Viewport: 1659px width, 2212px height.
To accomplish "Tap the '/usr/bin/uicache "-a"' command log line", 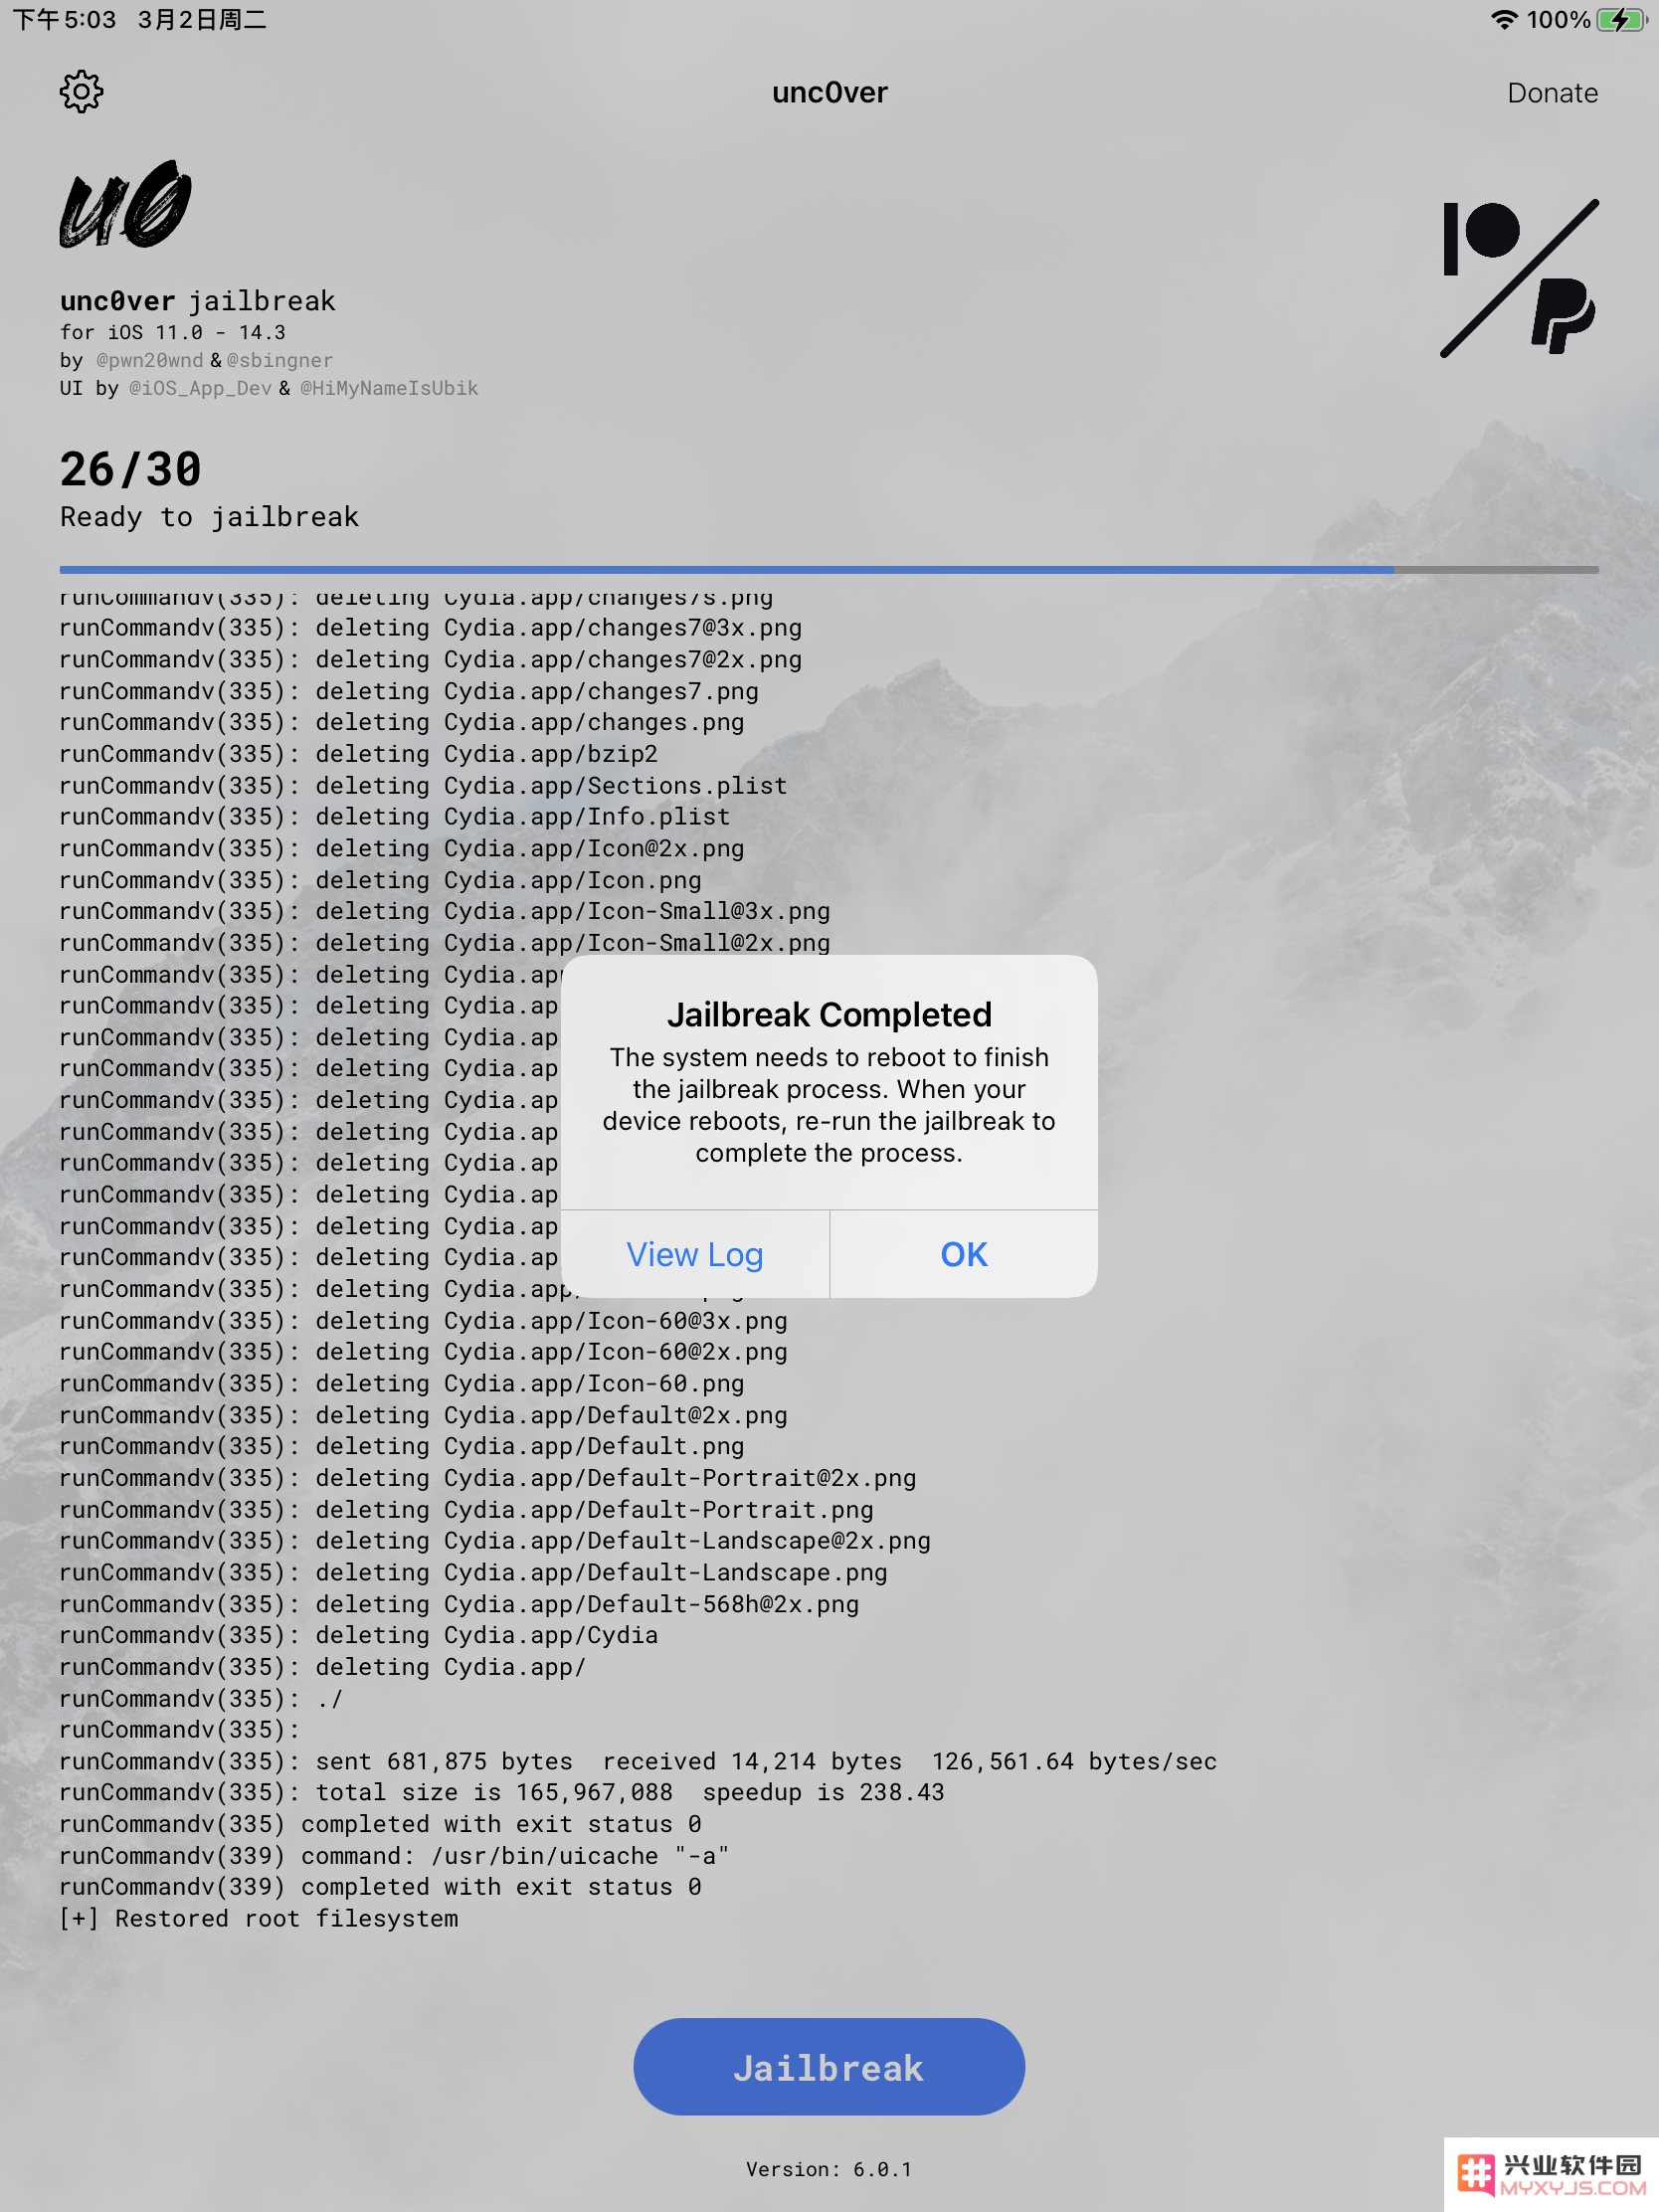I will coord(394,1856).
